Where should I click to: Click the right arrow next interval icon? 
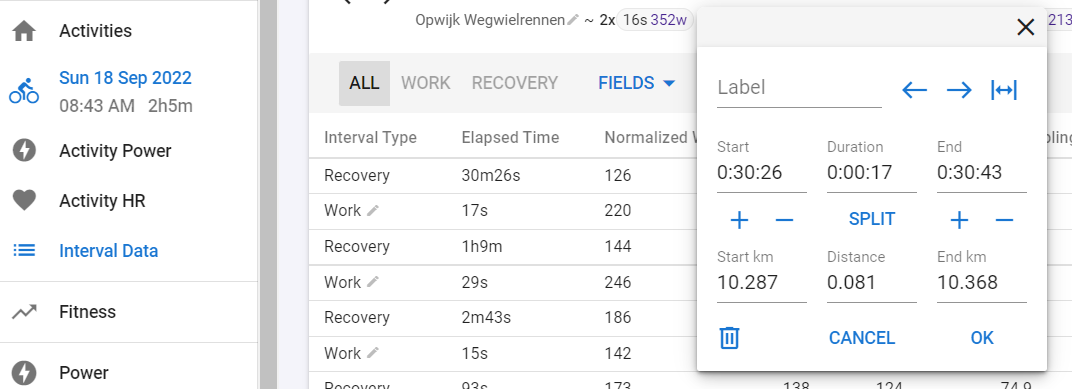pyautogui.click(x=959, y=90)
